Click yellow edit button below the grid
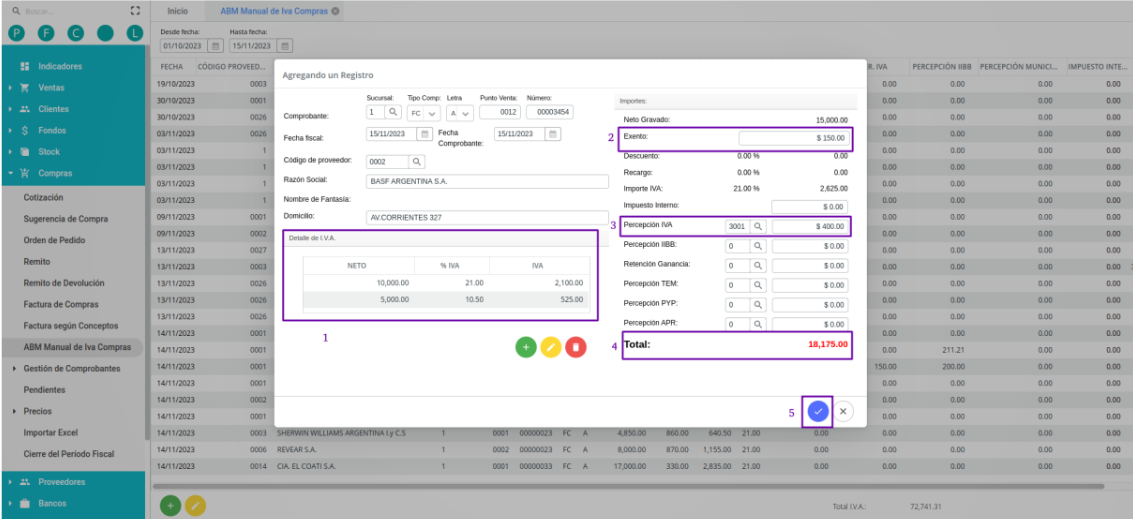The width and height of the screenshot is (1133, 519). click(x=195, y=506)
